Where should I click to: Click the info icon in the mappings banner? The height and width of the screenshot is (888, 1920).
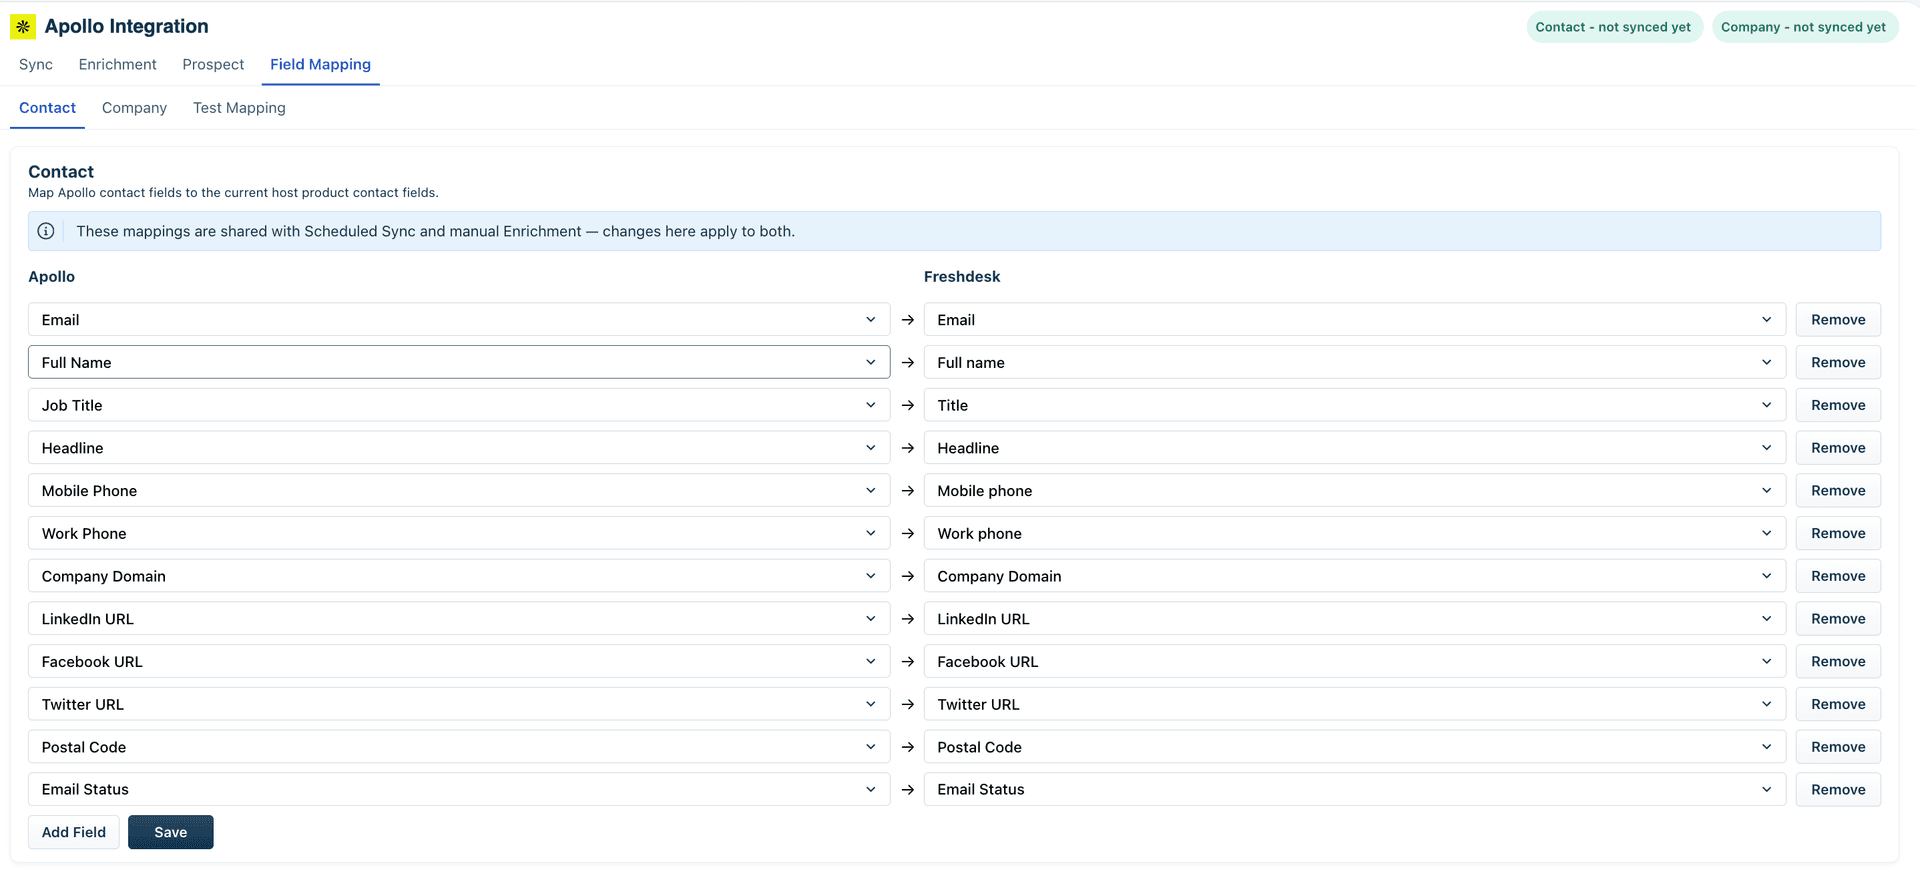click(x=46, y=231)
